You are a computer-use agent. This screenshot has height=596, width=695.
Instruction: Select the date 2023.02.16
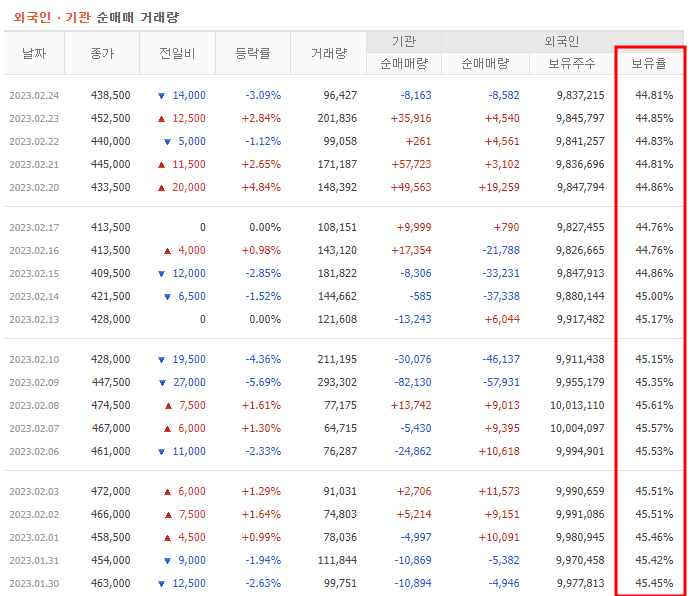34,251
